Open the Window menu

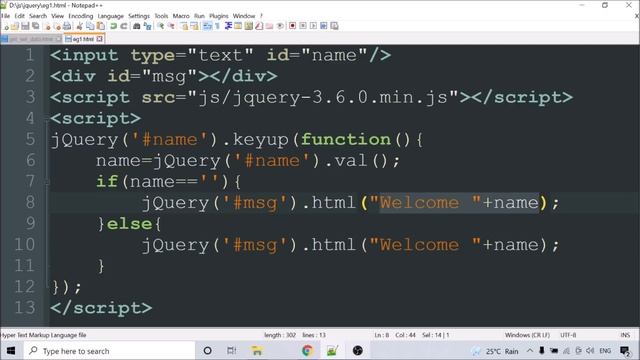[x=244, y=16]
